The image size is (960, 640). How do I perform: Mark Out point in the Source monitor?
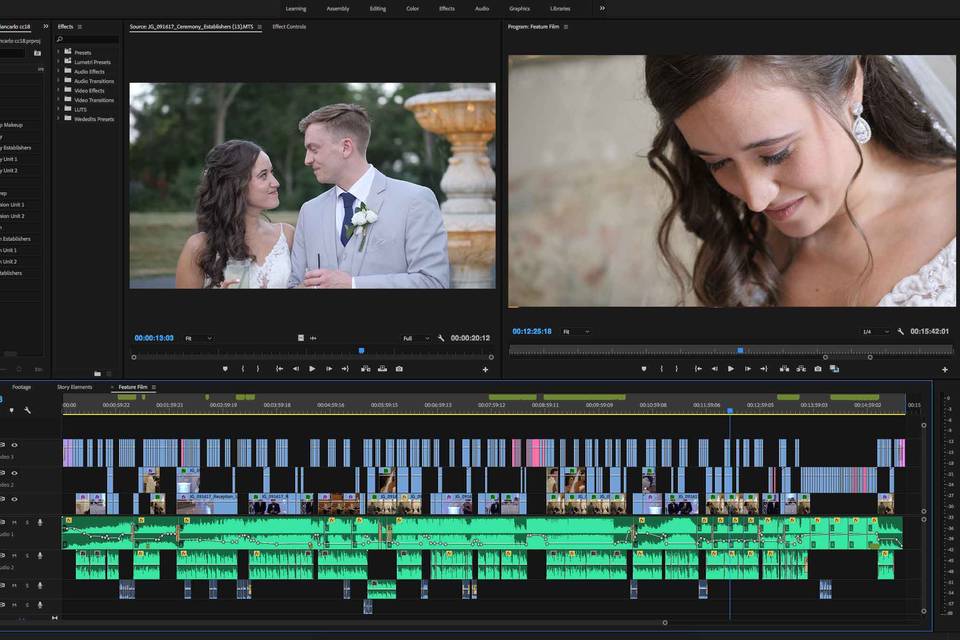point(258,369)
